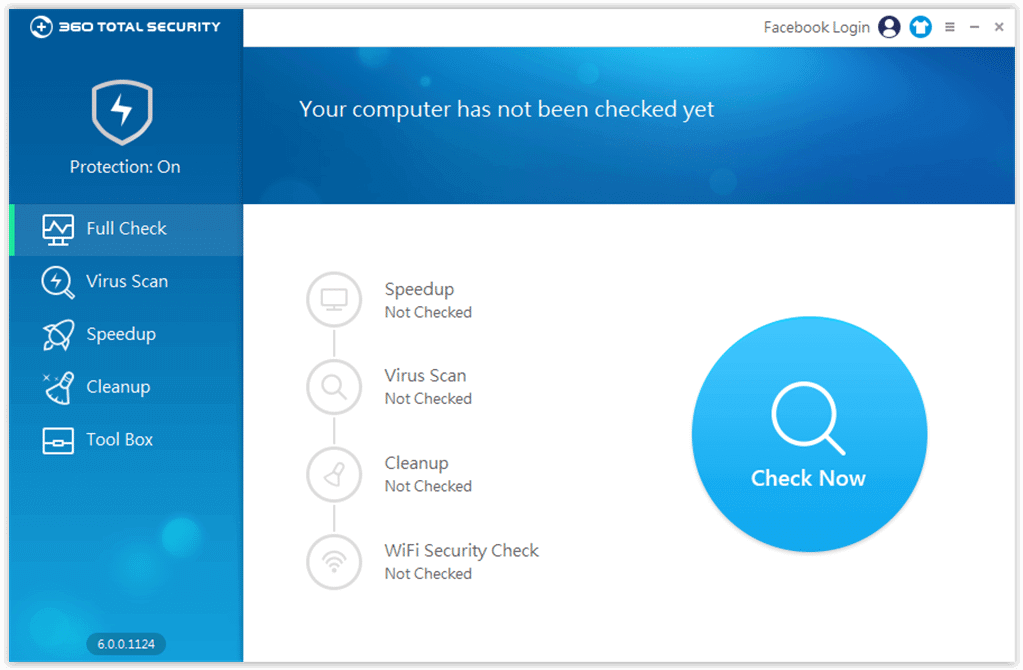The height and width of the screenshot is (670, 1023).
Task: Open the hamburger main menu
Action: pos(950,27)
